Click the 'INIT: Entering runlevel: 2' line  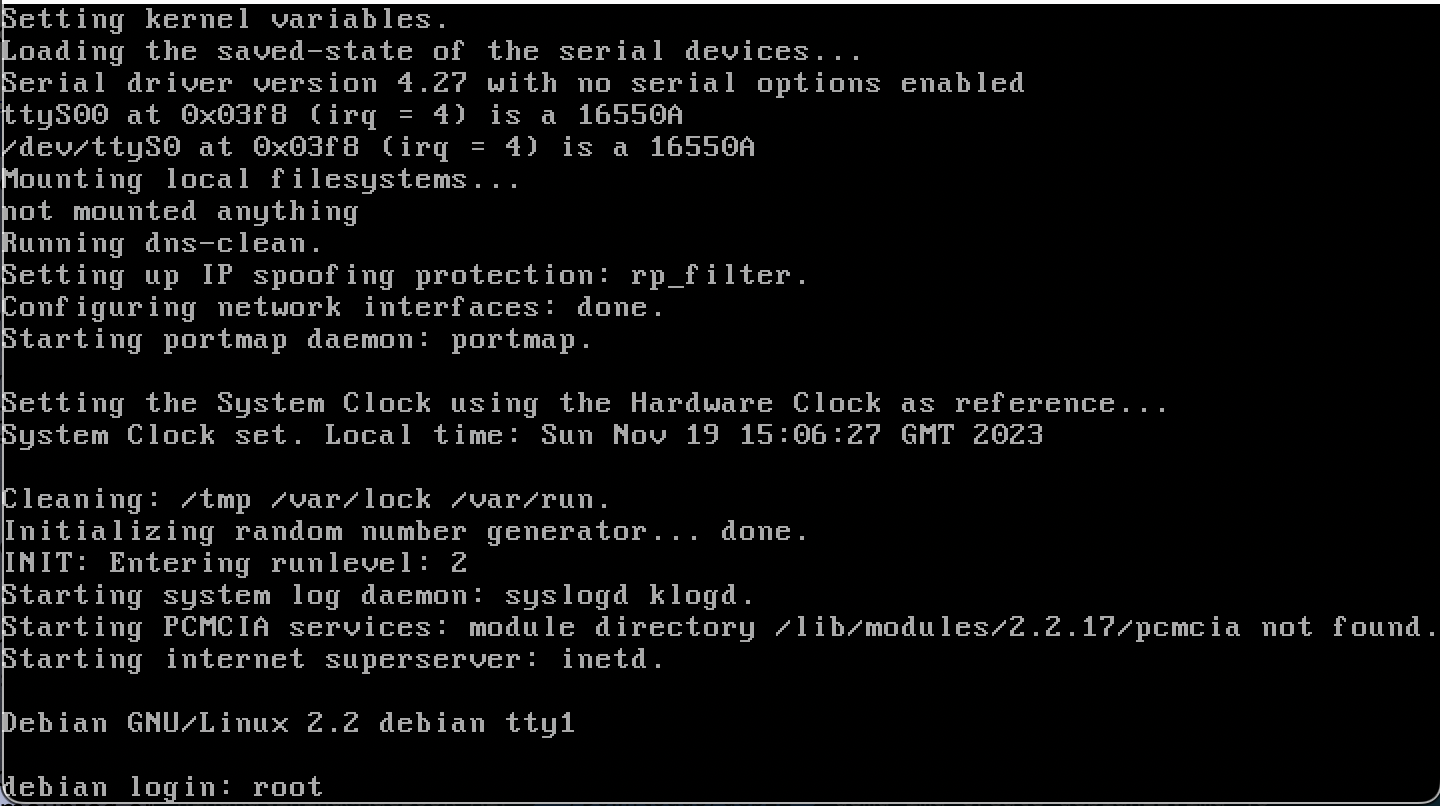click(x=235, y=563)
